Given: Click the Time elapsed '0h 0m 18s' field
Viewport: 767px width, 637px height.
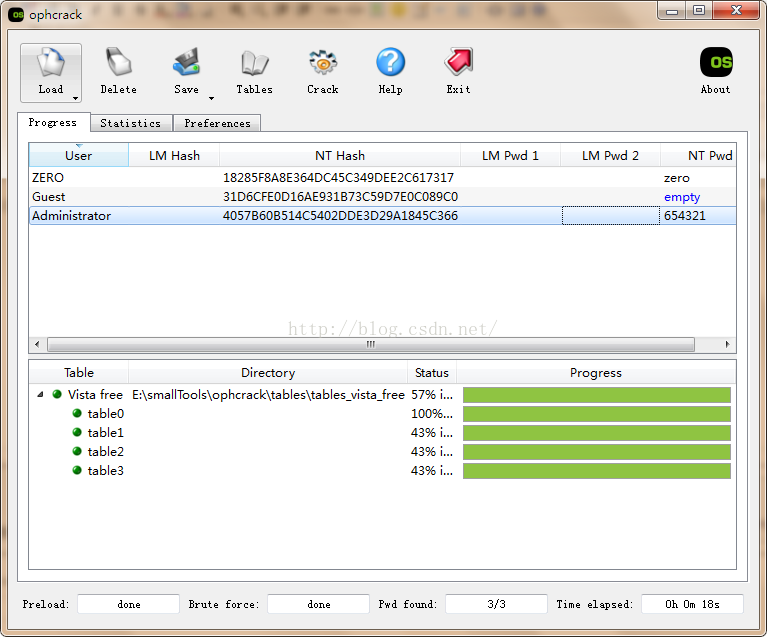Looking at the screenshot, I should (692, 604).
